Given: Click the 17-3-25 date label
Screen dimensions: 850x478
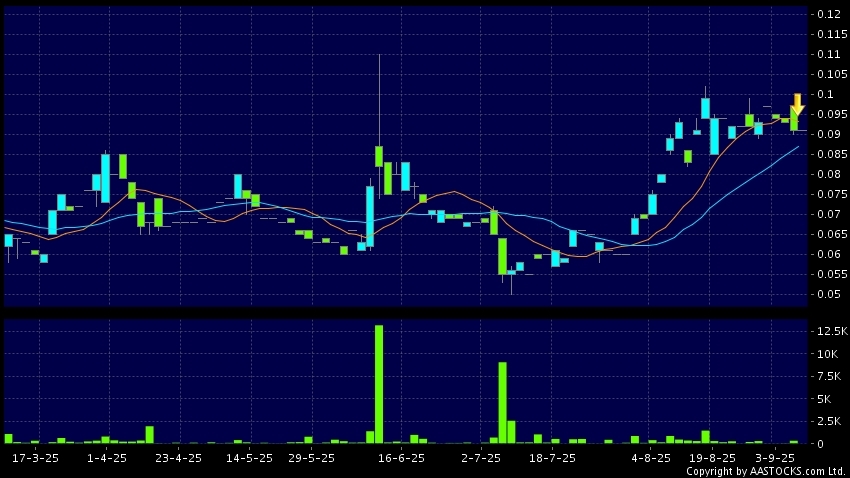Looking at the screenshot, I should click(35, 458).
